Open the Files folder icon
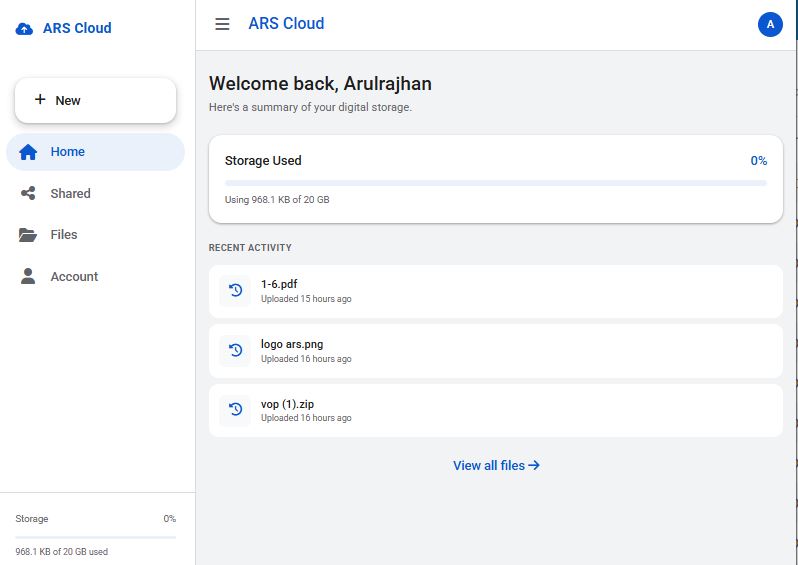 click(x=28, y=235)
